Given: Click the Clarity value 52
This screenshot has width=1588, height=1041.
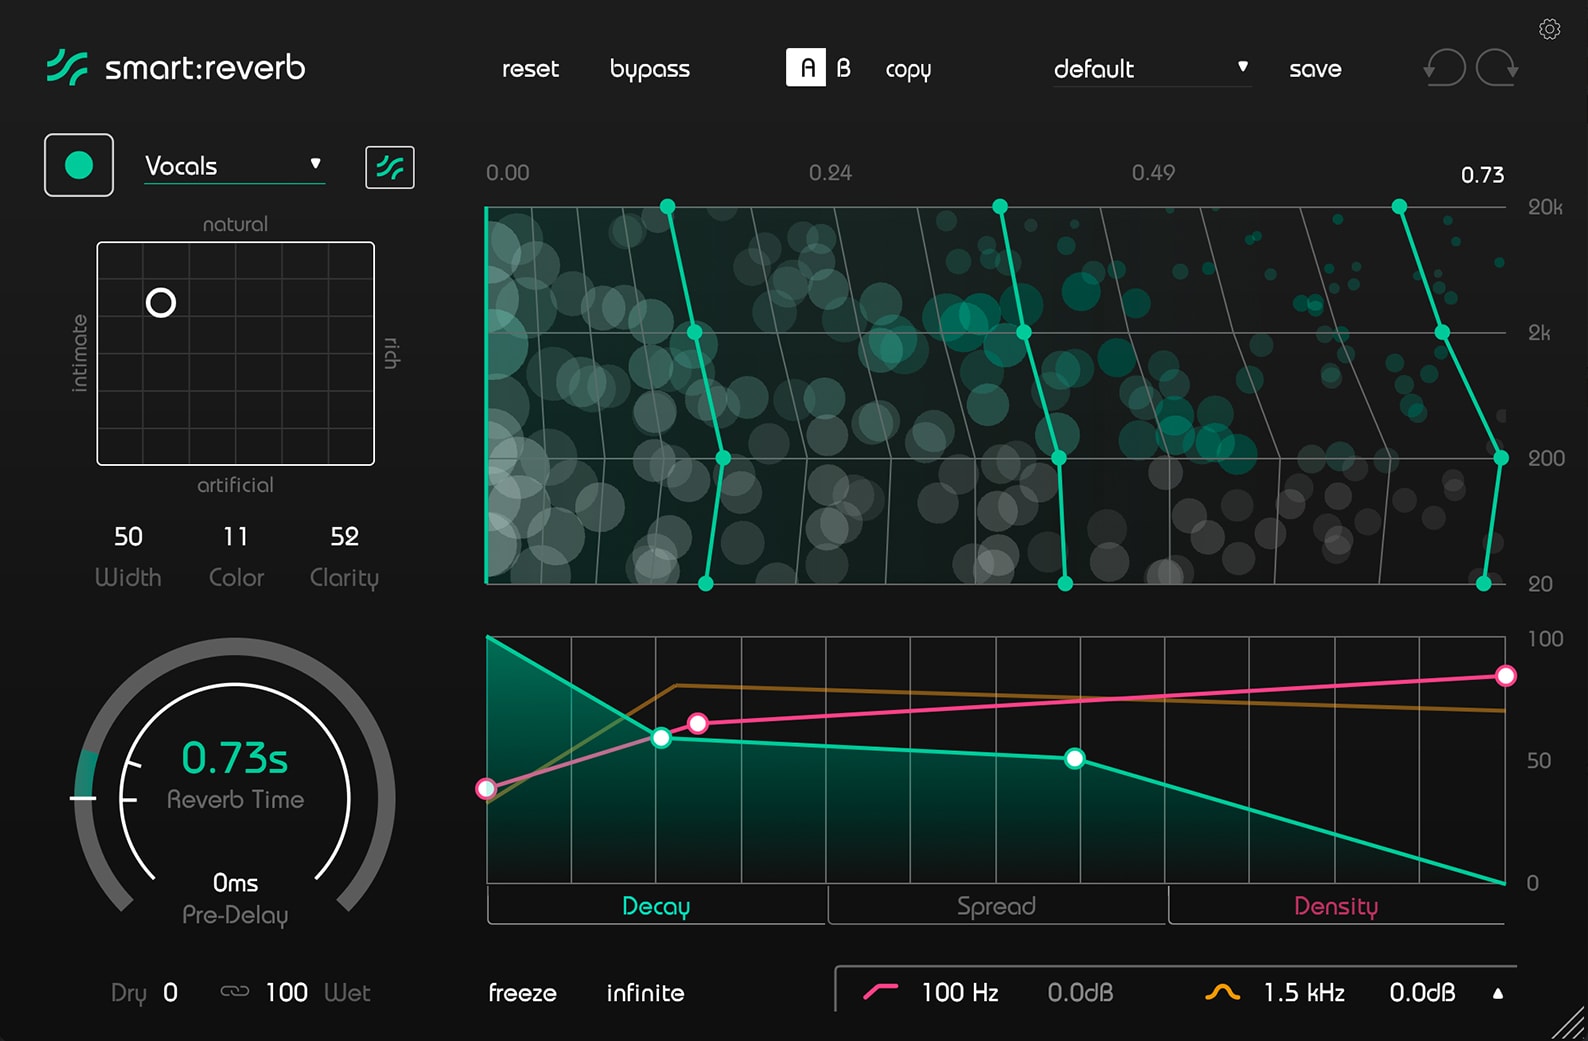Looking at the screenshot, I should [344, 537].
